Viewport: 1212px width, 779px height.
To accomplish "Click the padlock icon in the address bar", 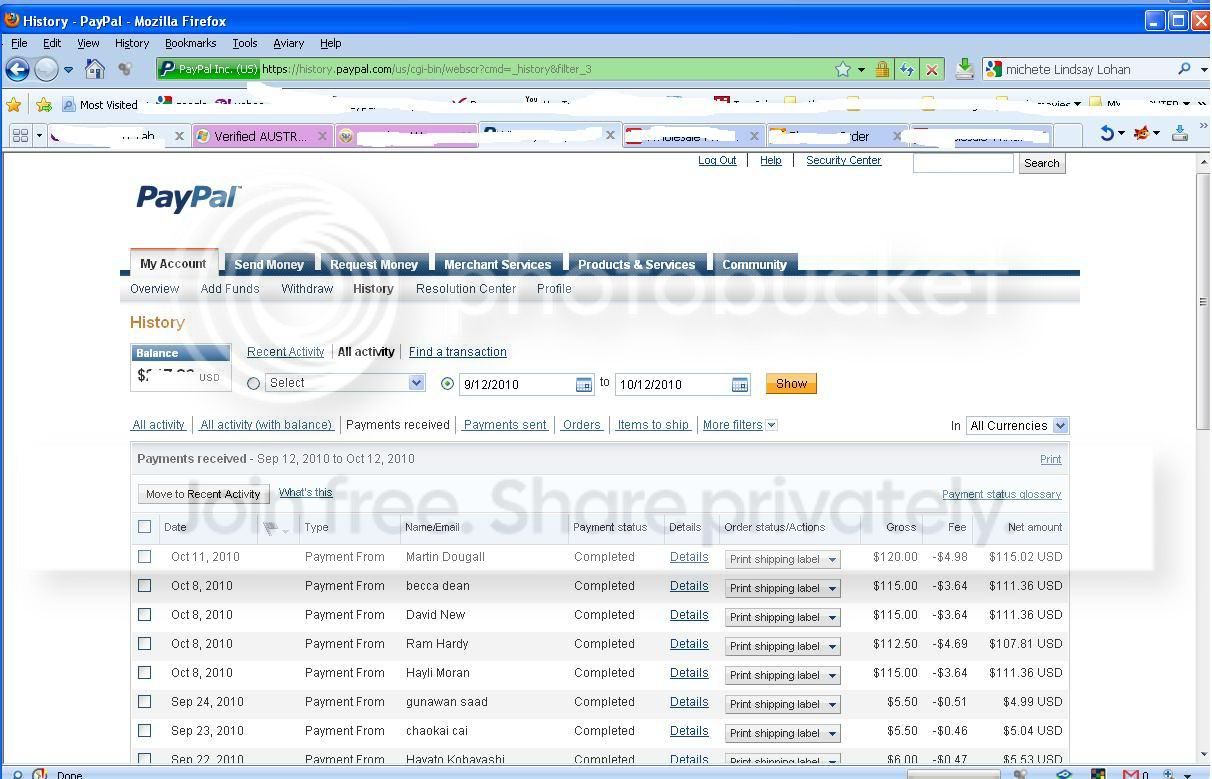I will coord(882,69).
